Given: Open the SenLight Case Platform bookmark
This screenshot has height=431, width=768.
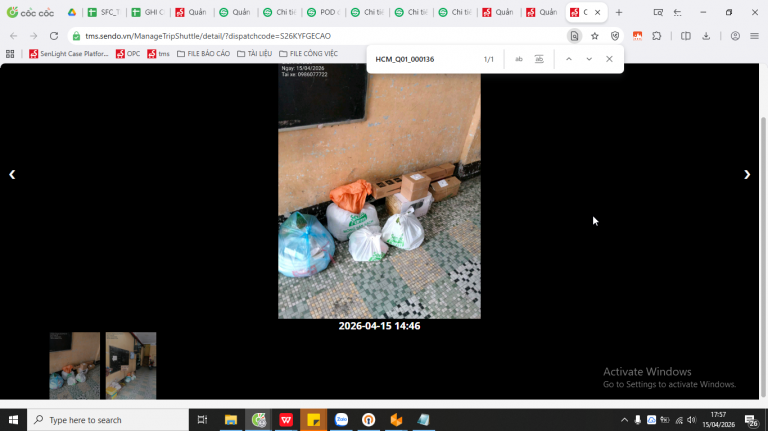Looking at the screenshot, I should click(x=69, y=54).
